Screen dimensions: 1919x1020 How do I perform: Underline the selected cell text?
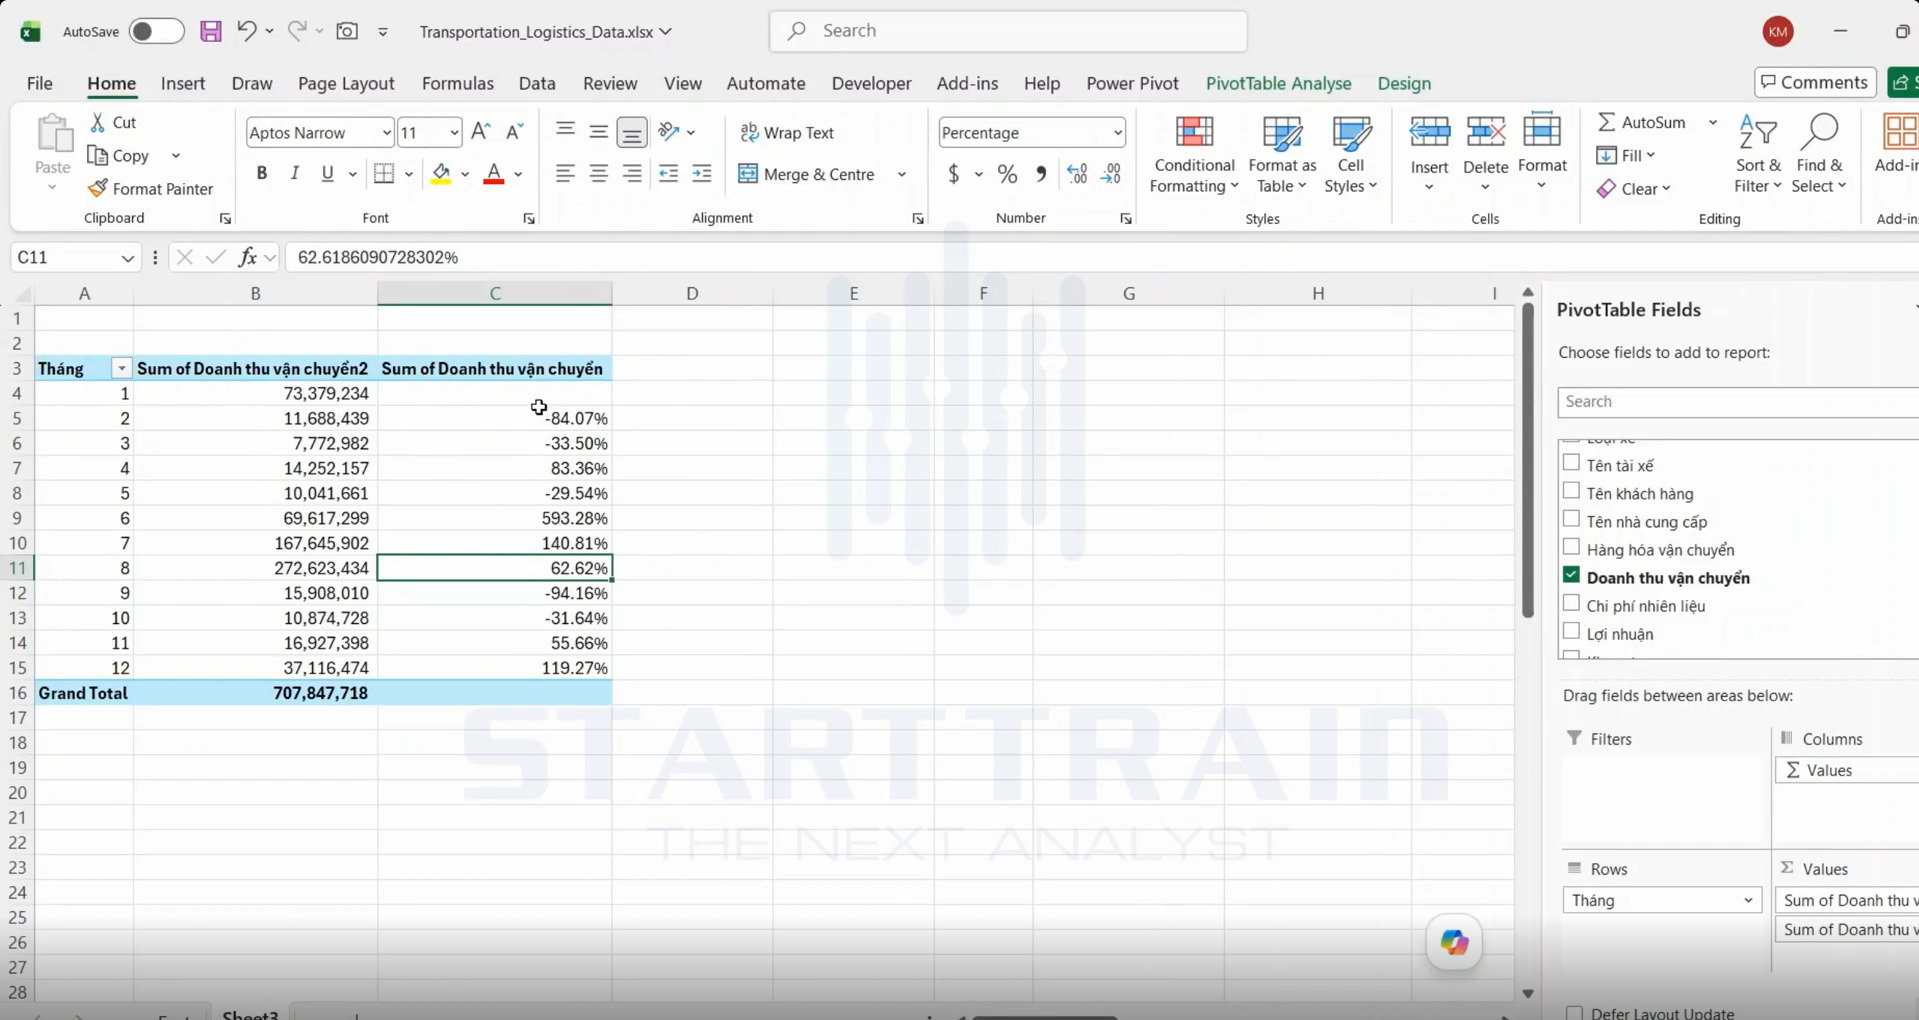coord(327,174)
